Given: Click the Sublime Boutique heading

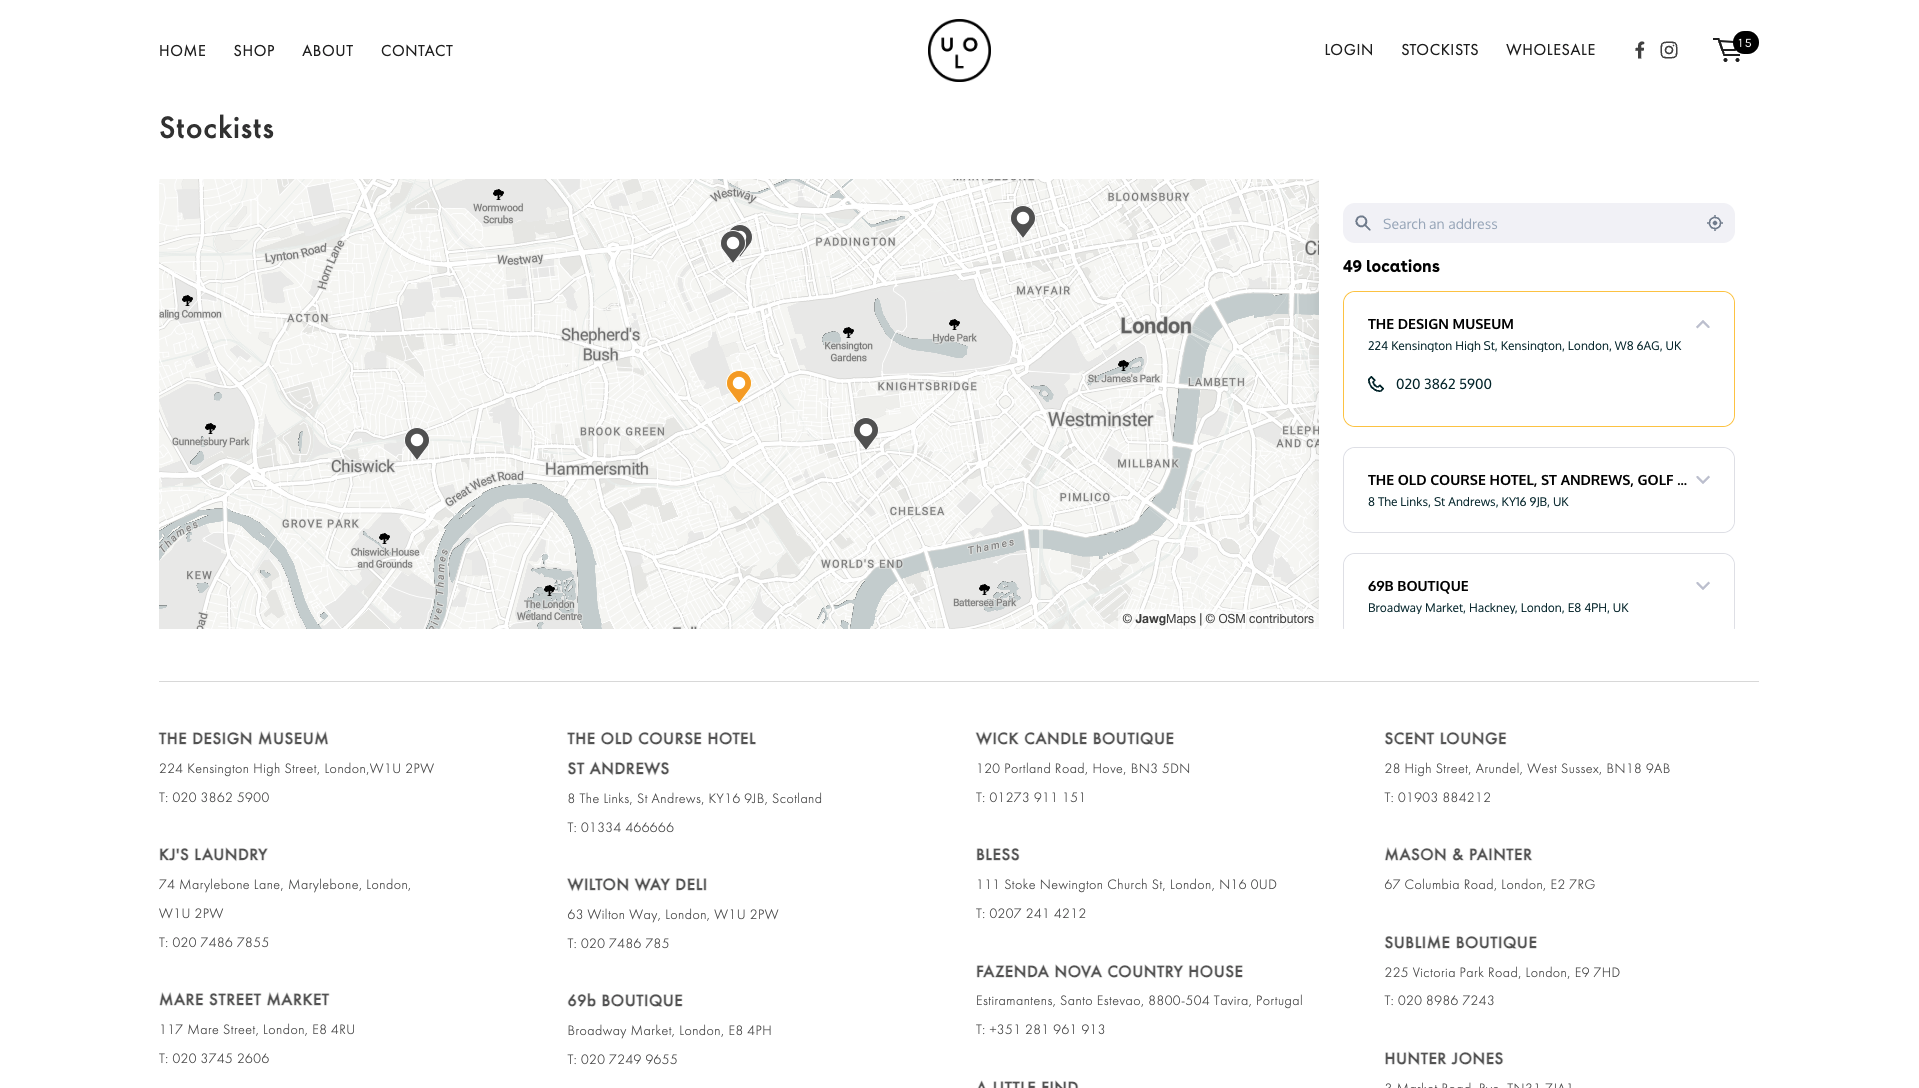Looking at the screenshot, I should pyautogui.click(x=1461, y=942).
